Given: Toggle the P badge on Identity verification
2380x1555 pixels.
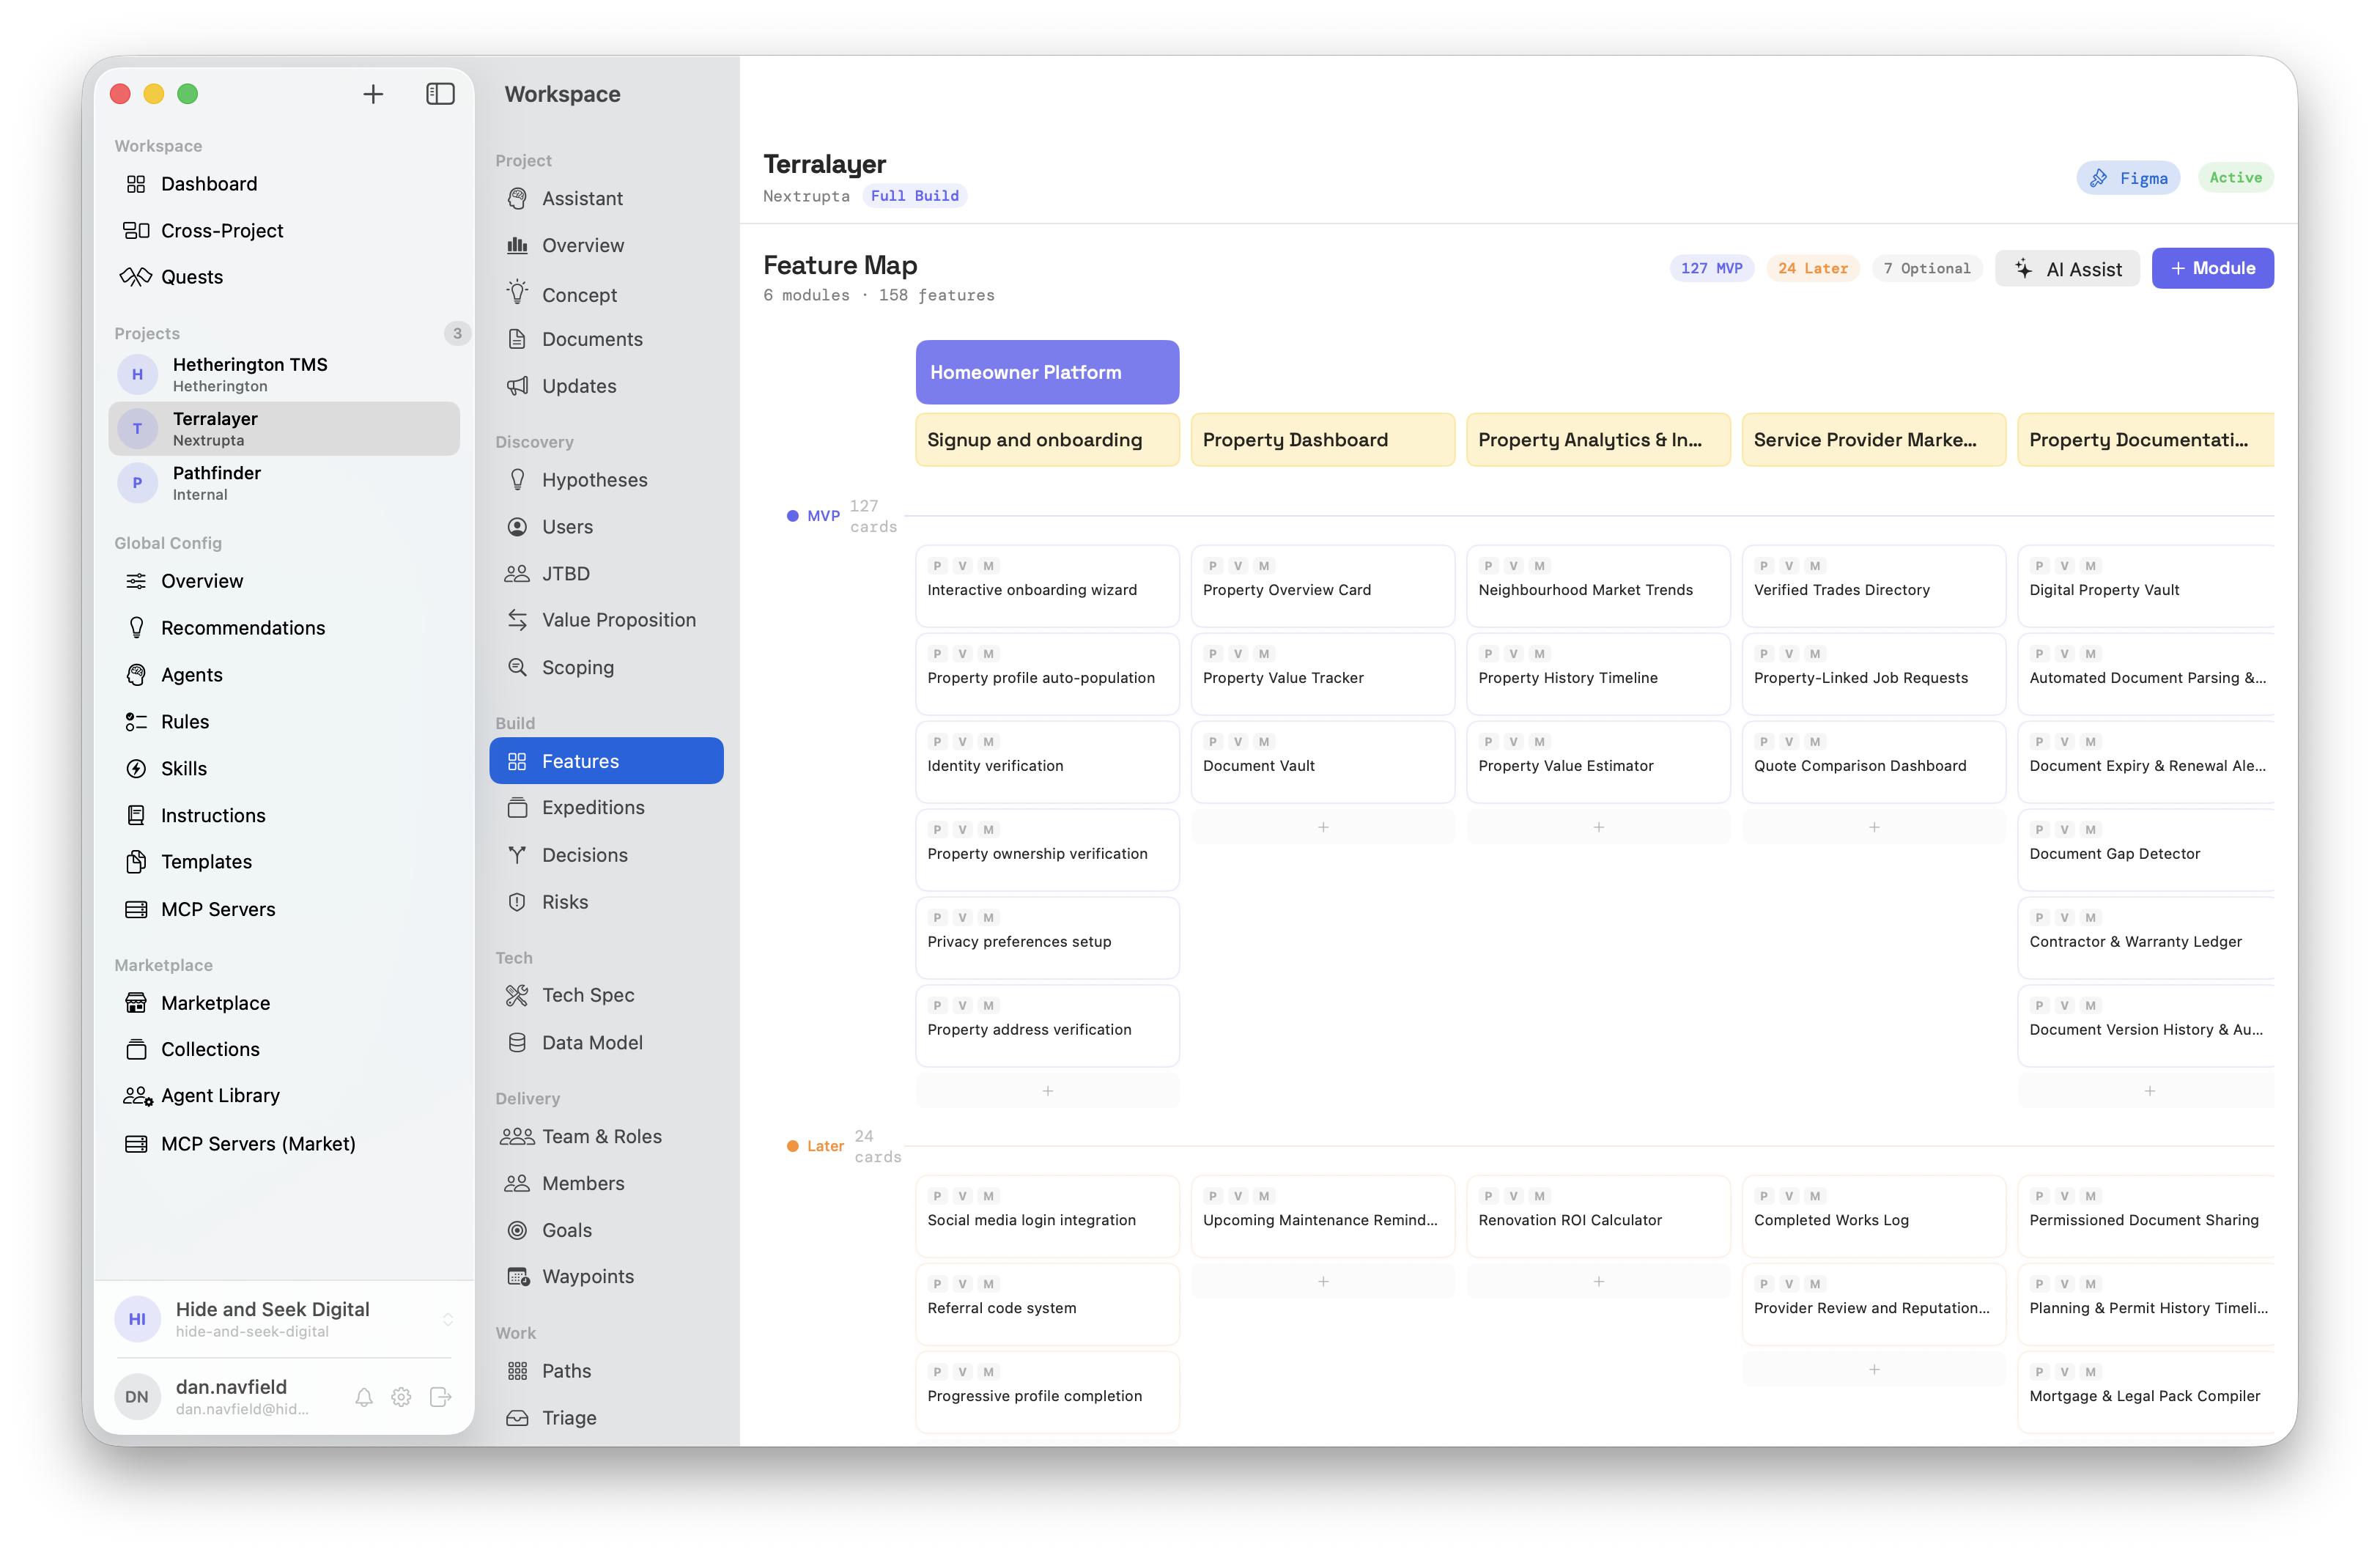Looking at the screenshot, I should (937, 742).
